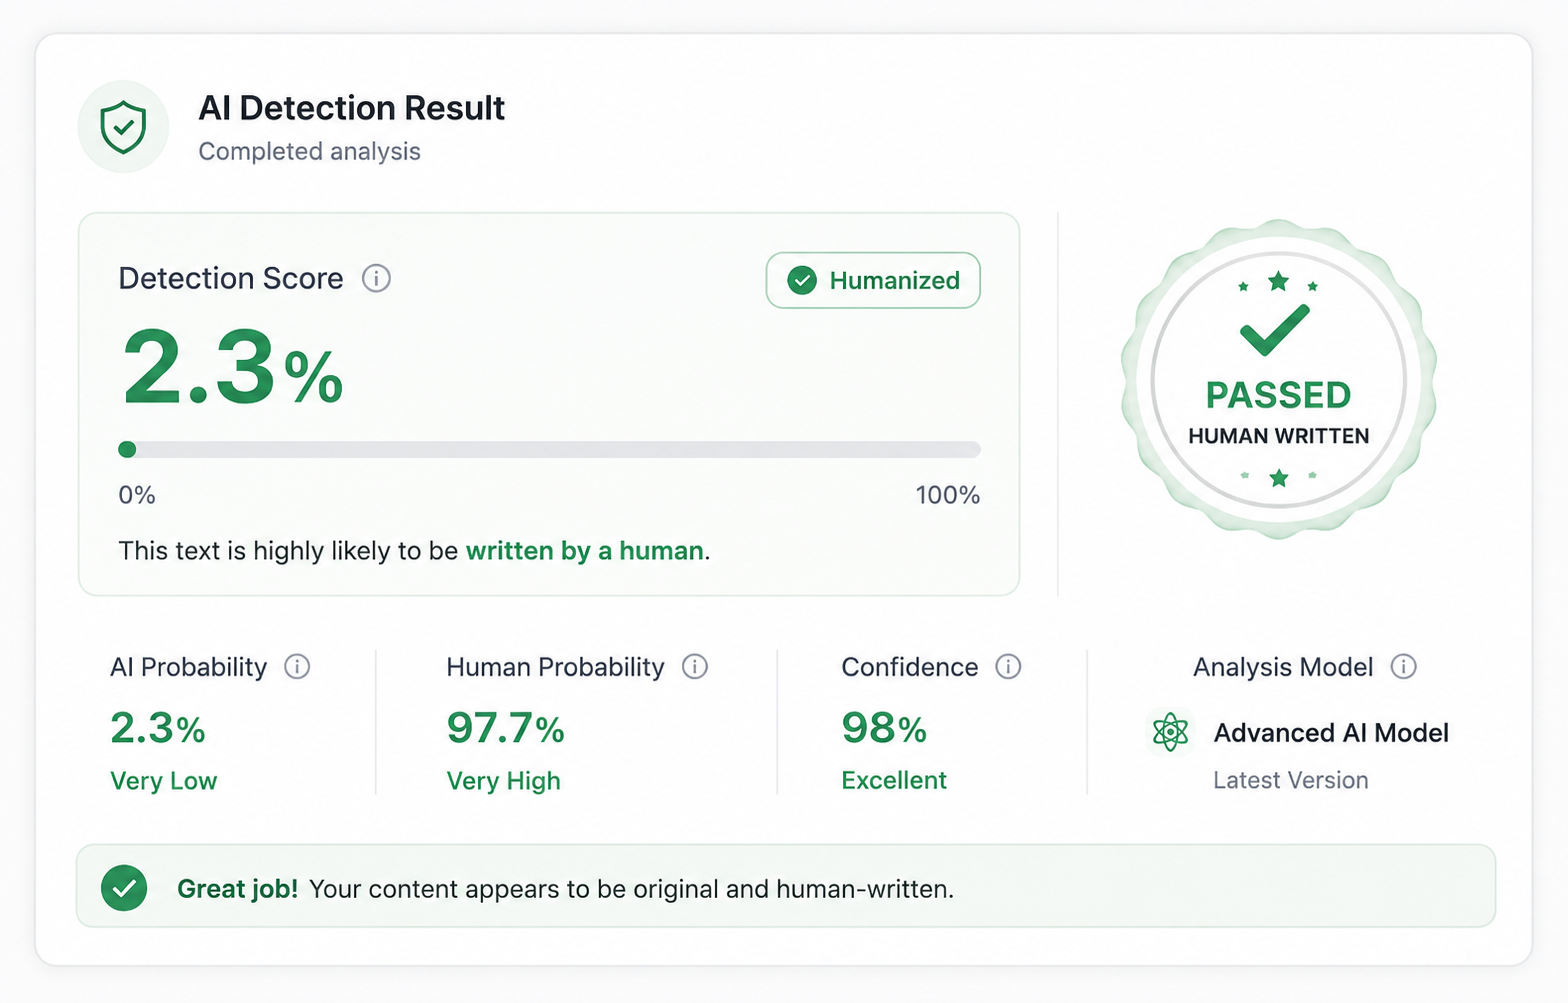
Task: Click the Humanized badge button
Action: point(873,280)
